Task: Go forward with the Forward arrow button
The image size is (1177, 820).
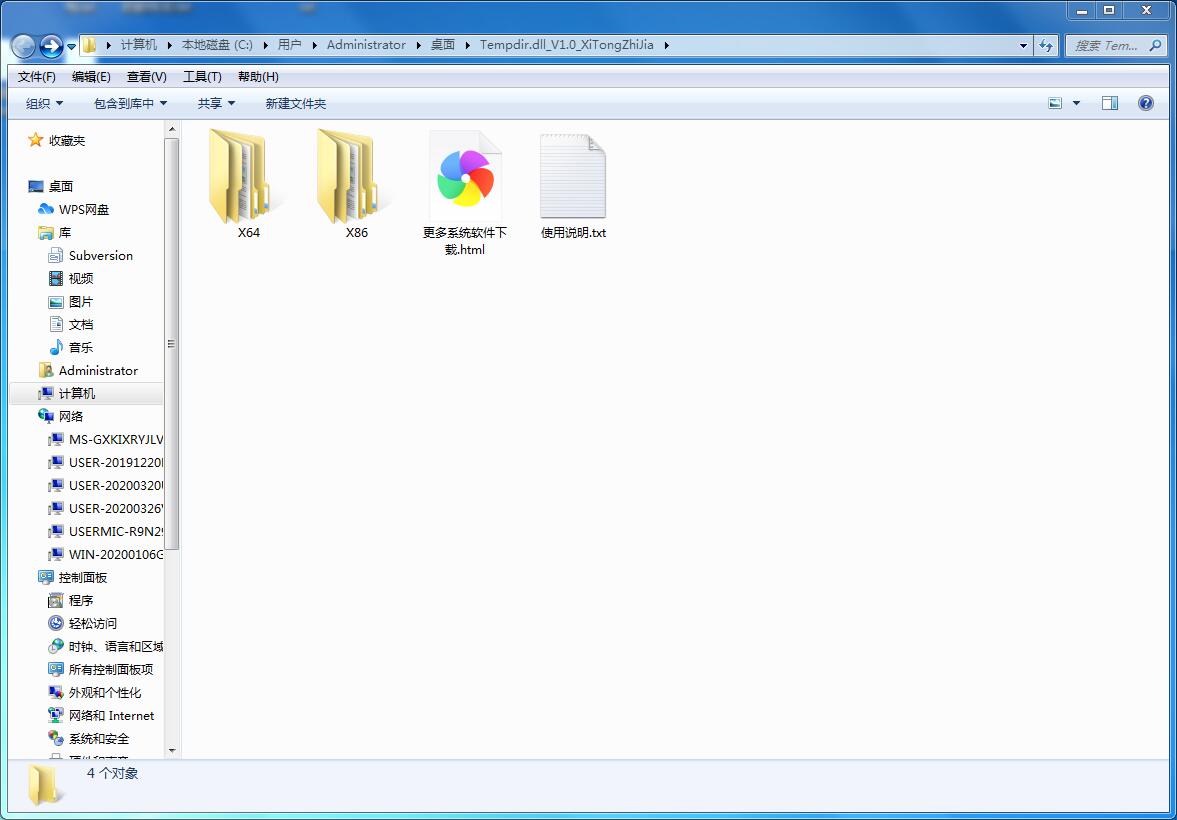Action: coord(51,46)
